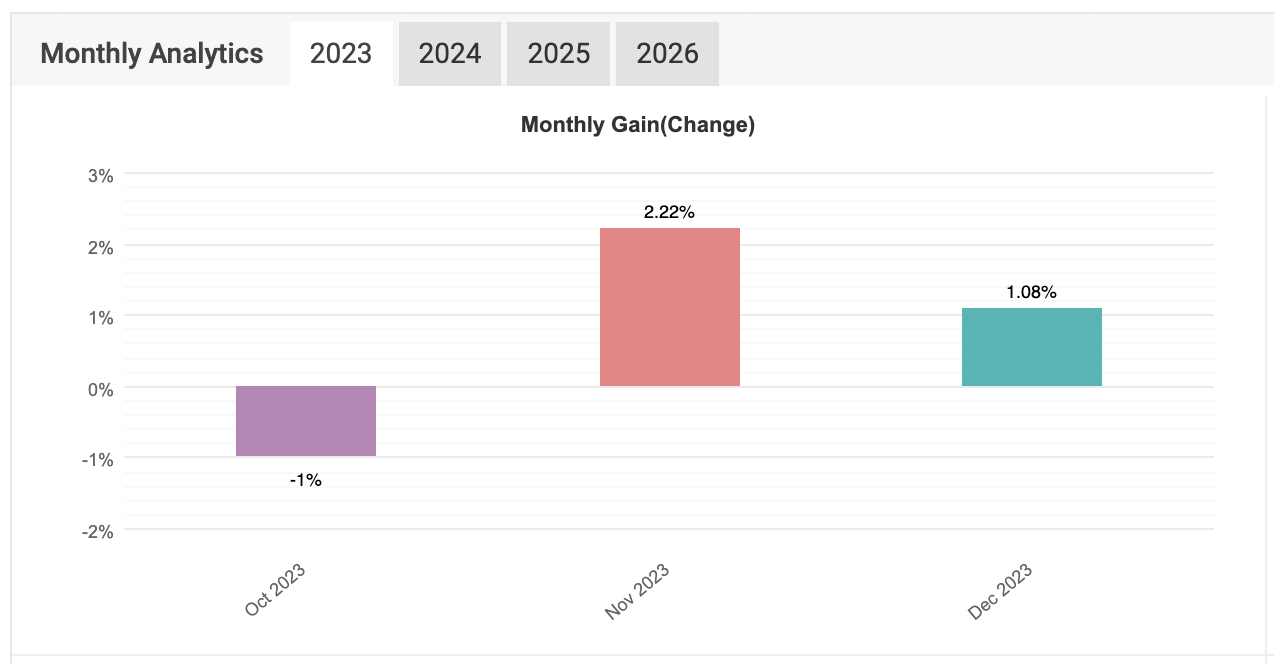Screen dimensions: 1274x664
Task: Click the 1.08% data label
Action: pyautogui.click(x=1031, y=292)
